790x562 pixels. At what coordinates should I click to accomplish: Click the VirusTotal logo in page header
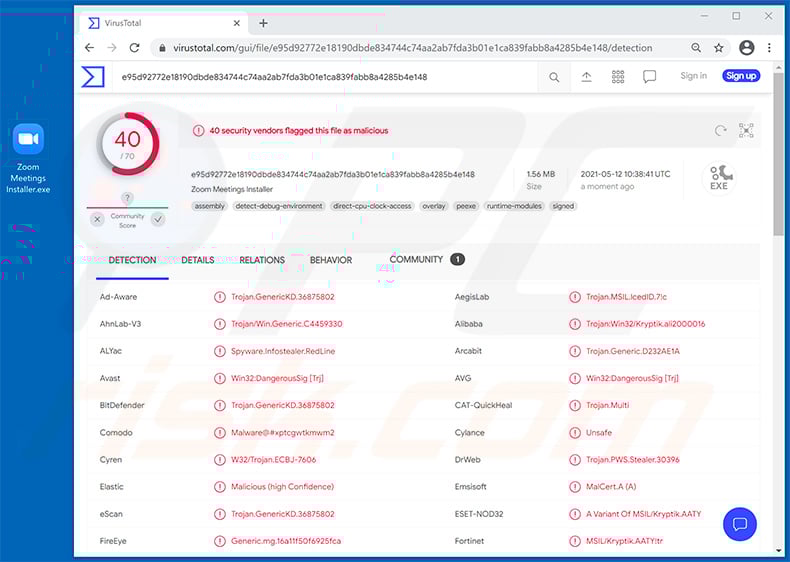[93, 77]
